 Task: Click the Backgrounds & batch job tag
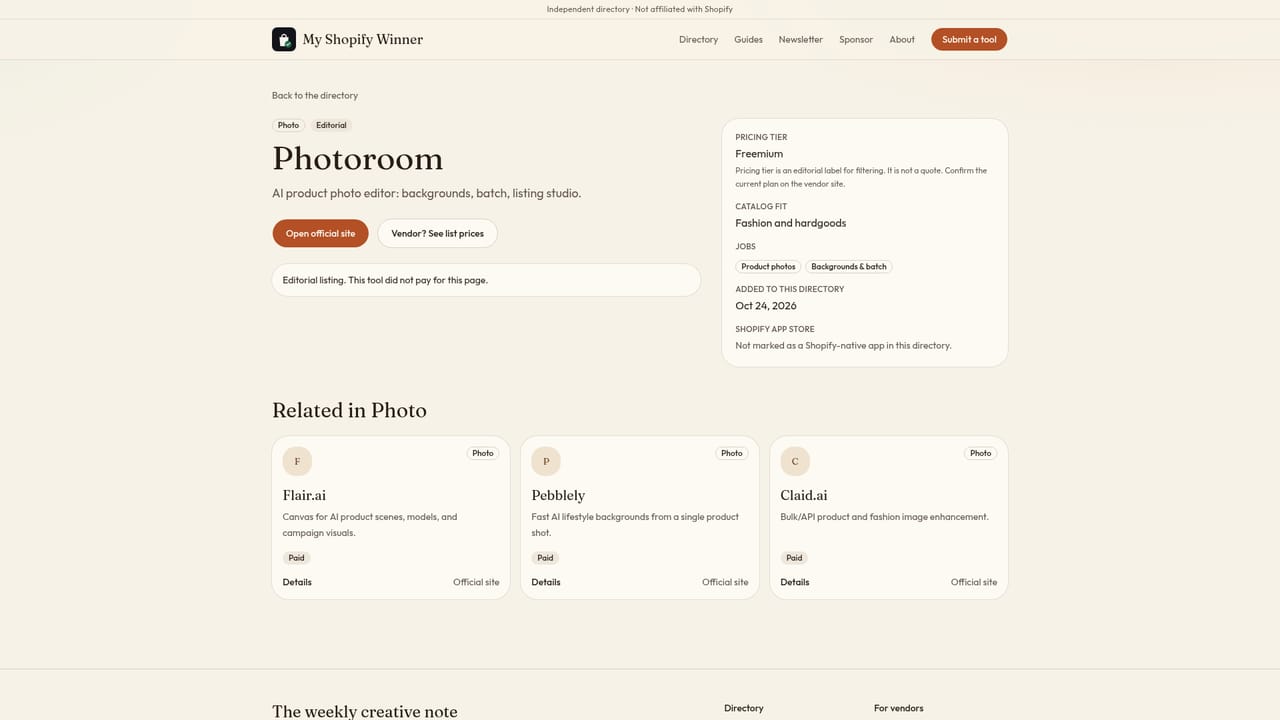click(849, 267)
